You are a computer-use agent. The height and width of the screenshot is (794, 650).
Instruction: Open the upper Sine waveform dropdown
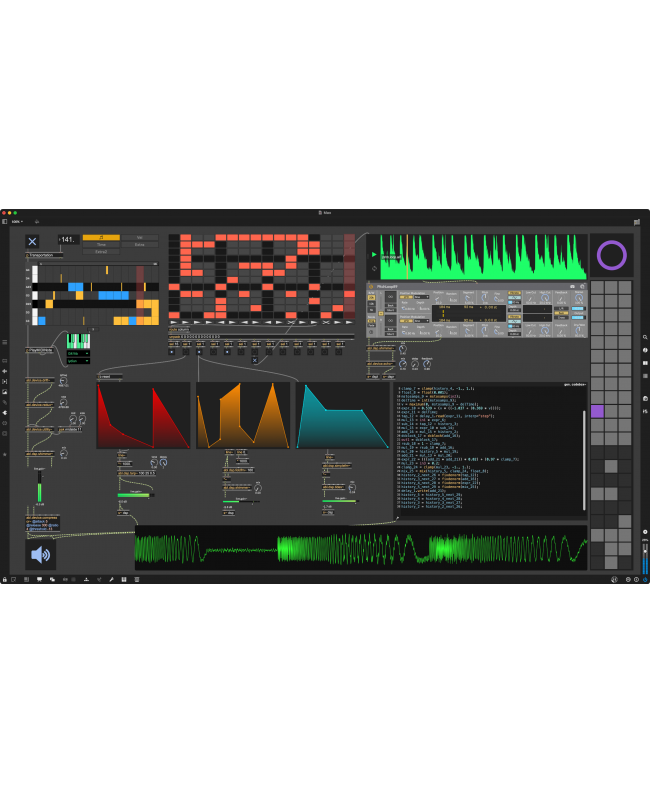point(421,297)
